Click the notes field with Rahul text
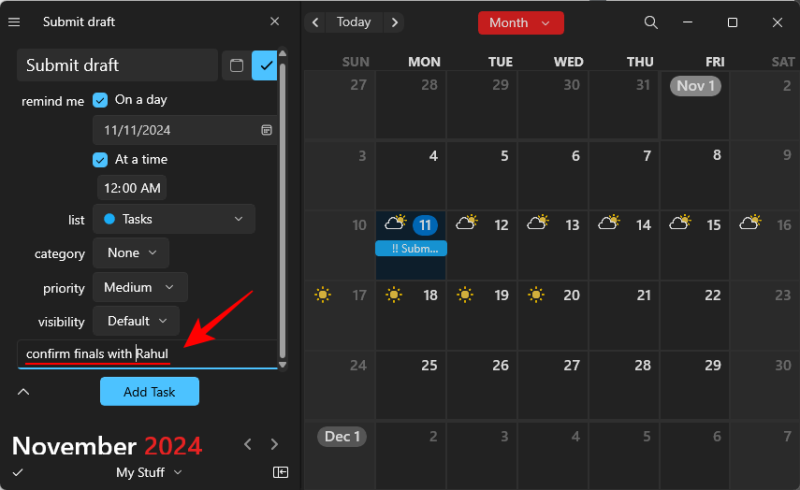The width and height of the screenshot is (800, 490). (x=147, y=354)
